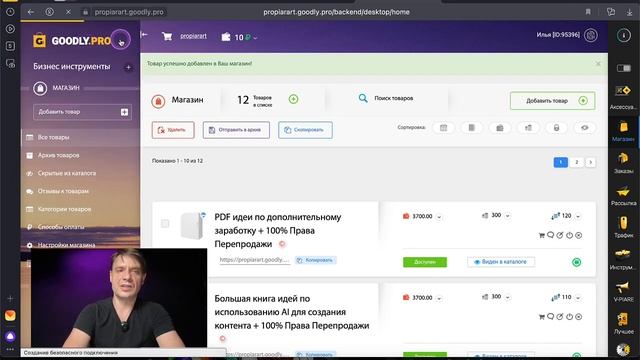
Task: Open the browser profile icon by the back arrow
Action: pyautogui.click(x=50, y=12)
